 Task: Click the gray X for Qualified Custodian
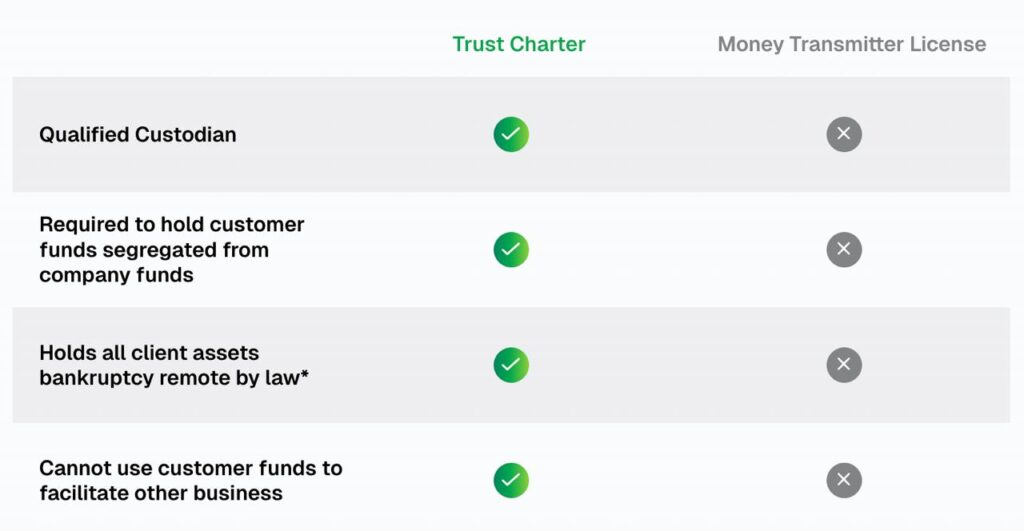(x=844, y=135)
